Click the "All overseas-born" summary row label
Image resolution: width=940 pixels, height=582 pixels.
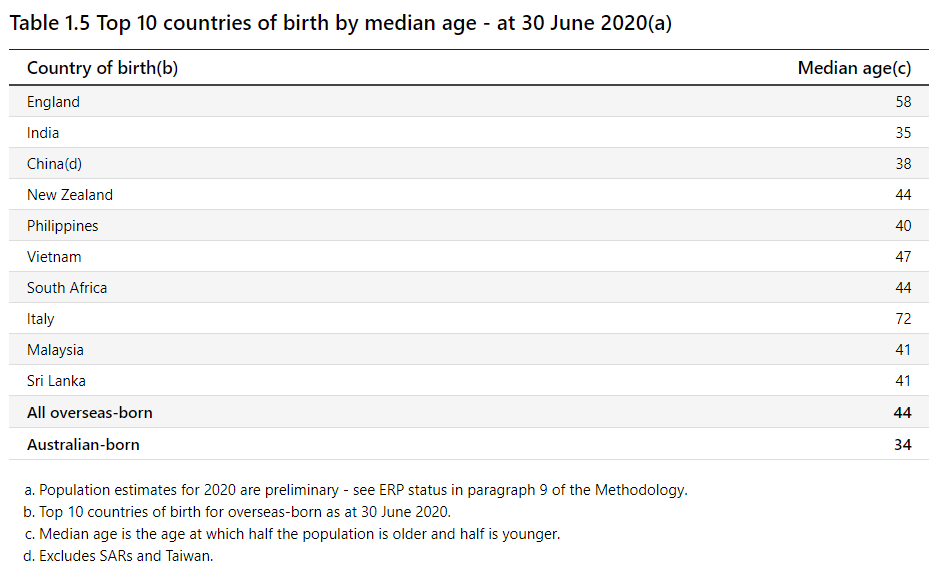pos(90,412)
